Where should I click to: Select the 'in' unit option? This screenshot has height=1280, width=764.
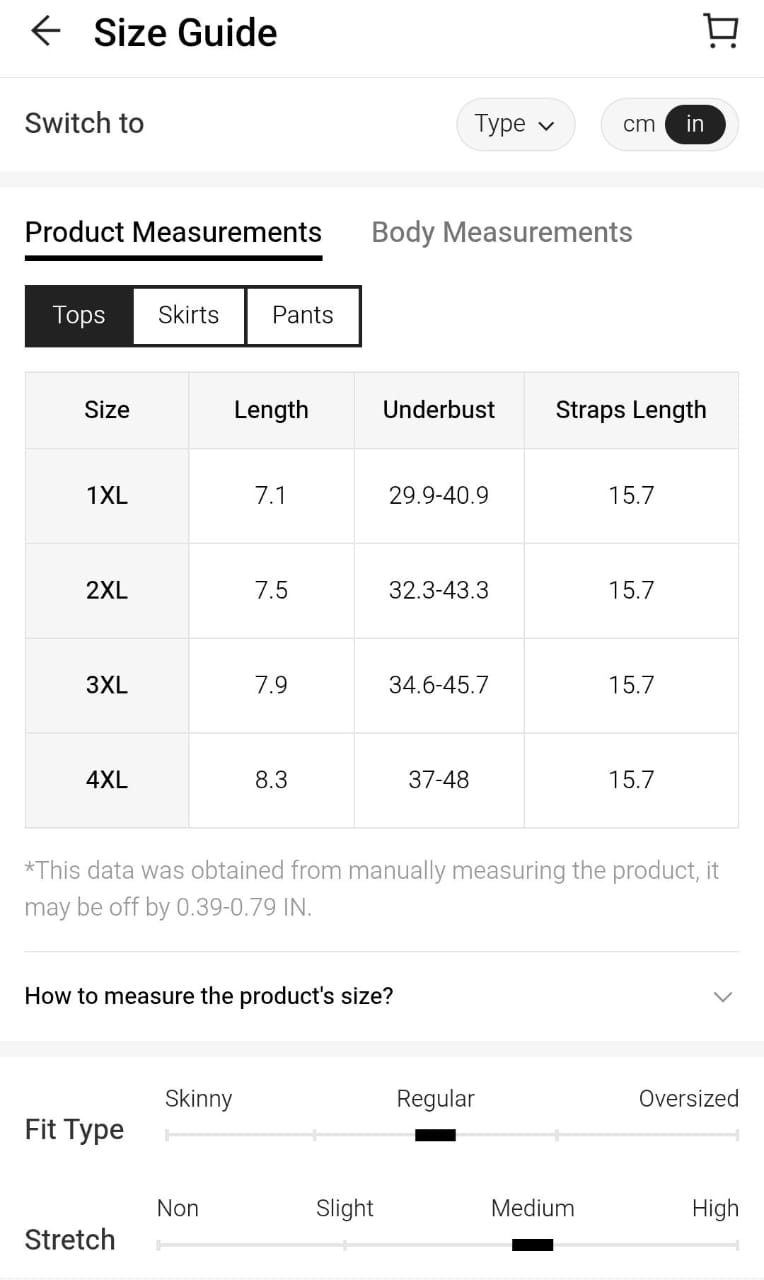point(695,124)
